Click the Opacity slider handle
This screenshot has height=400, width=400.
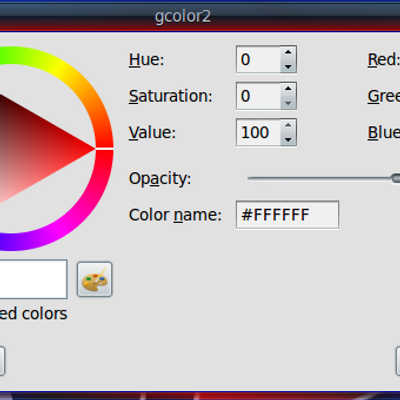pos(396,178)
